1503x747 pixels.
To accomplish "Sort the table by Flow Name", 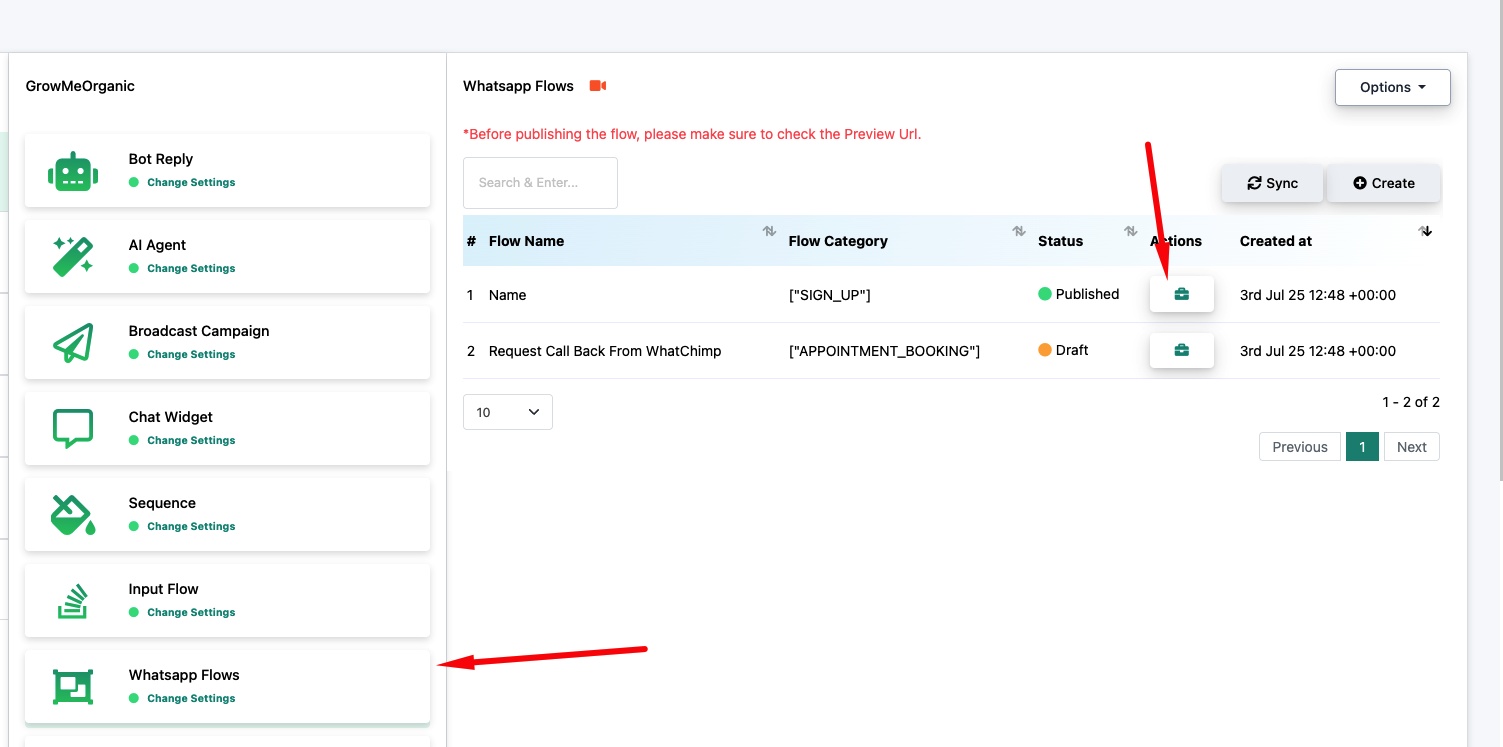I will [x=769, y=231].
